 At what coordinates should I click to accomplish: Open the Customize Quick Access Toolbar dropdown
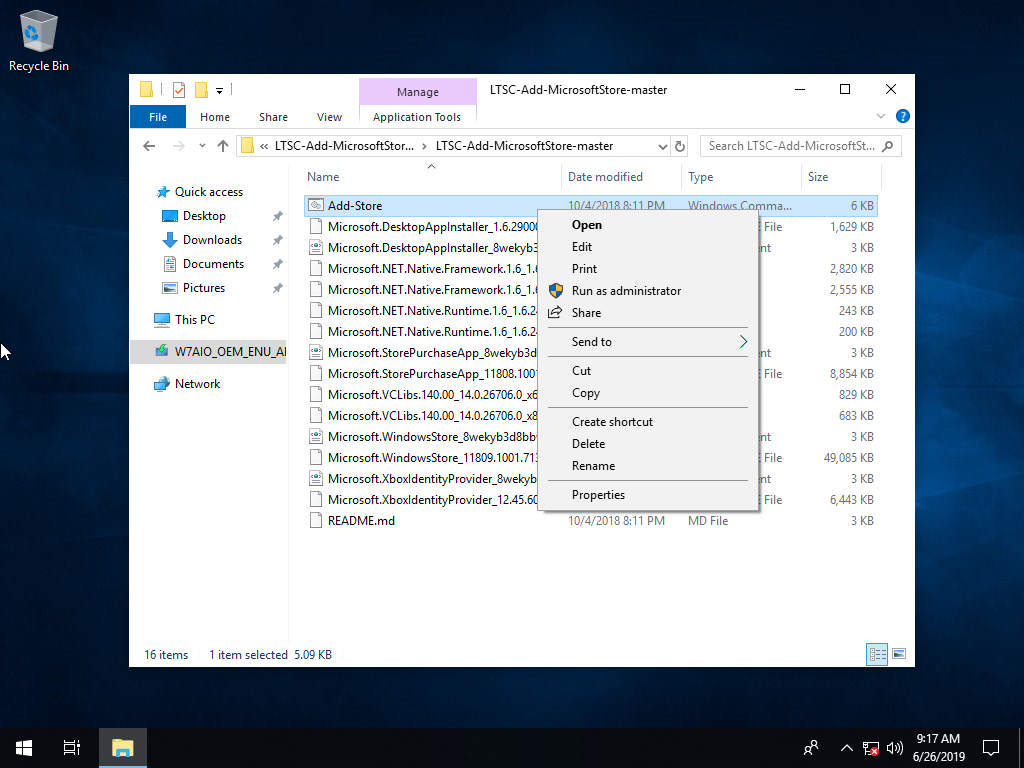[x=219, y=91]
